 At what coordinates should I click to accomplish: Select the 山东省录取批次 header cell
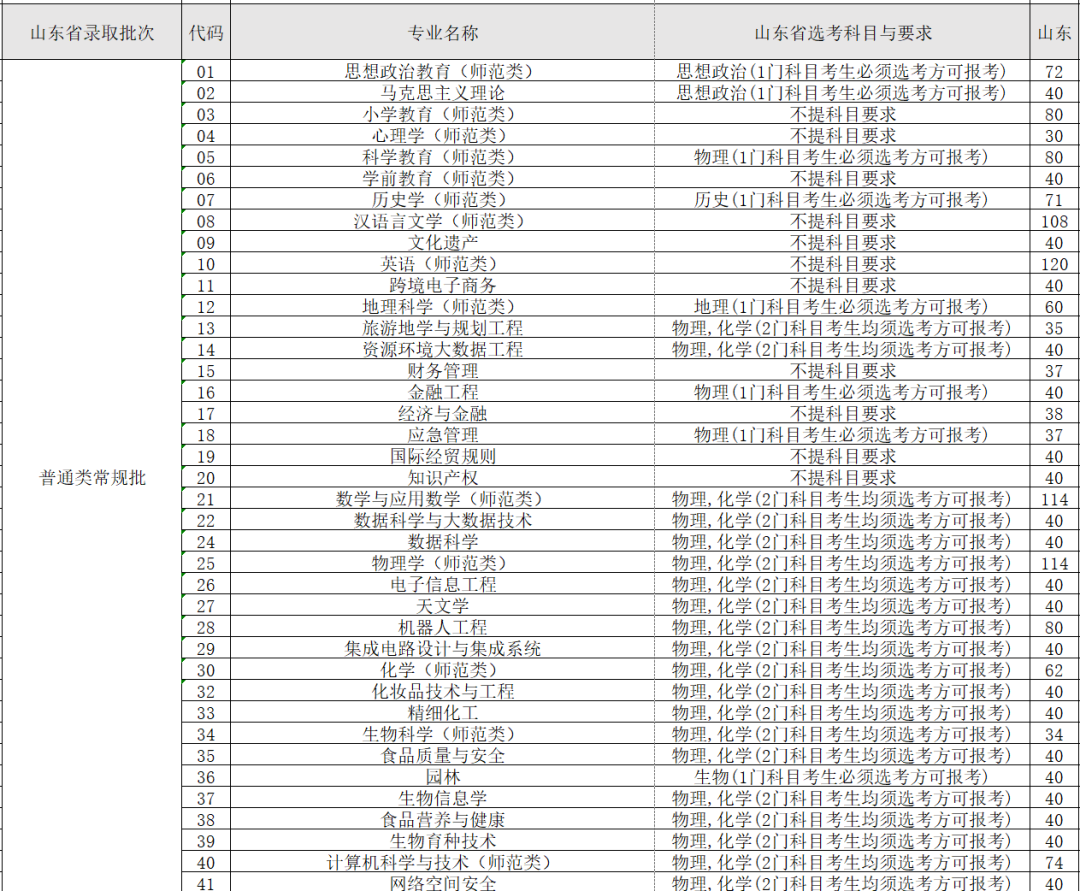tap(92, 32)
